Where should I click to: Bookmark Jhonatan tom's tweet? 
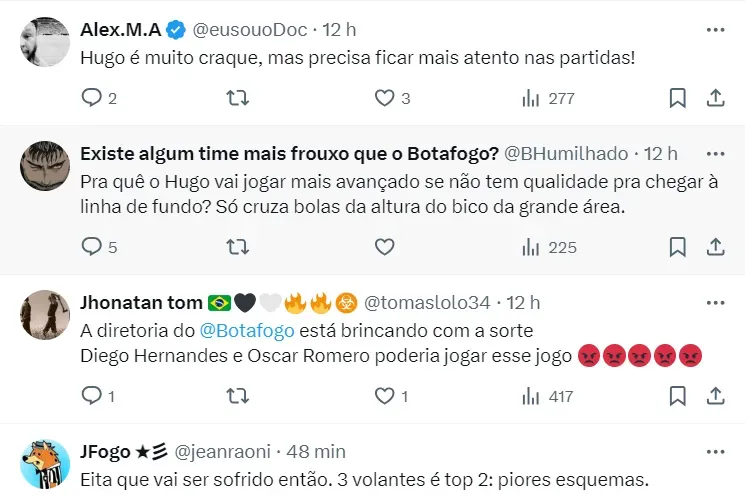[677, 396]
